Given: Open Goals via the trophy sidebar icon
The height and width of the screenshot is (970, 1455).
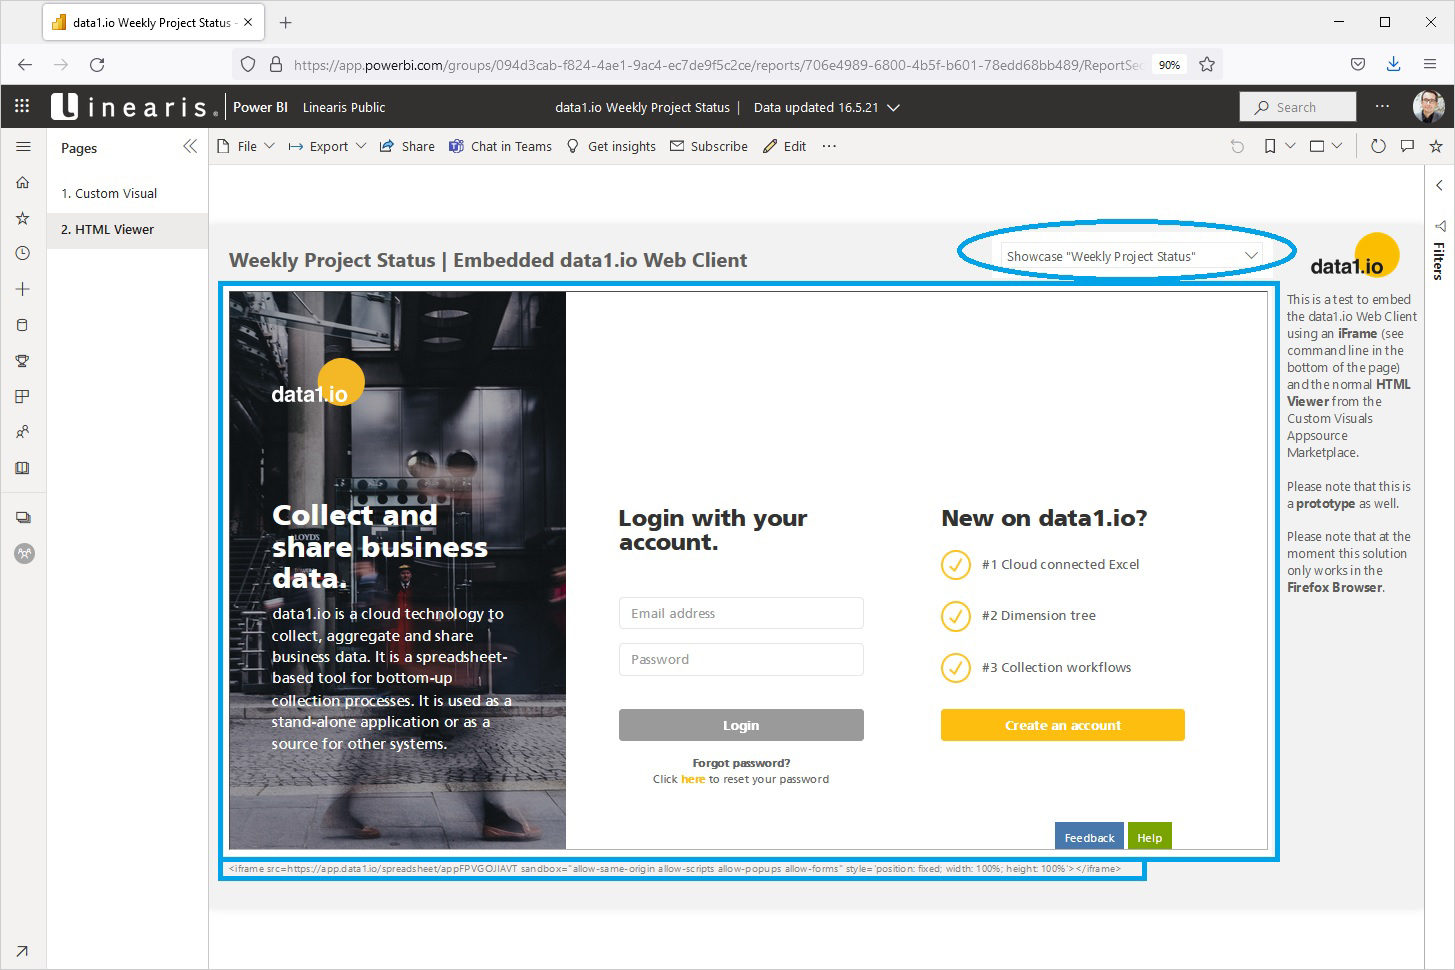Looking at the screenshot, I should (22, 360).
